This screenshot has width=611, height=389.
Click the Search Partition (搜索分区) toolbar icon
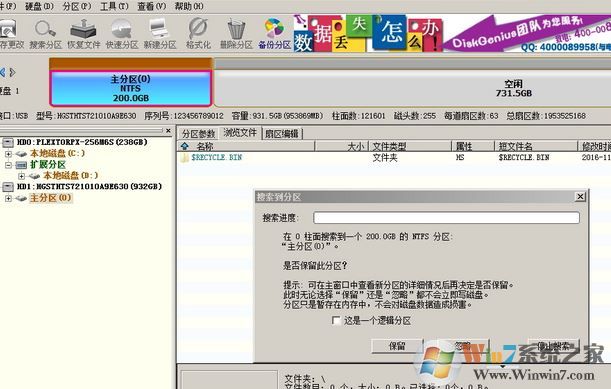pyautogui.click(x=45, y=34)
